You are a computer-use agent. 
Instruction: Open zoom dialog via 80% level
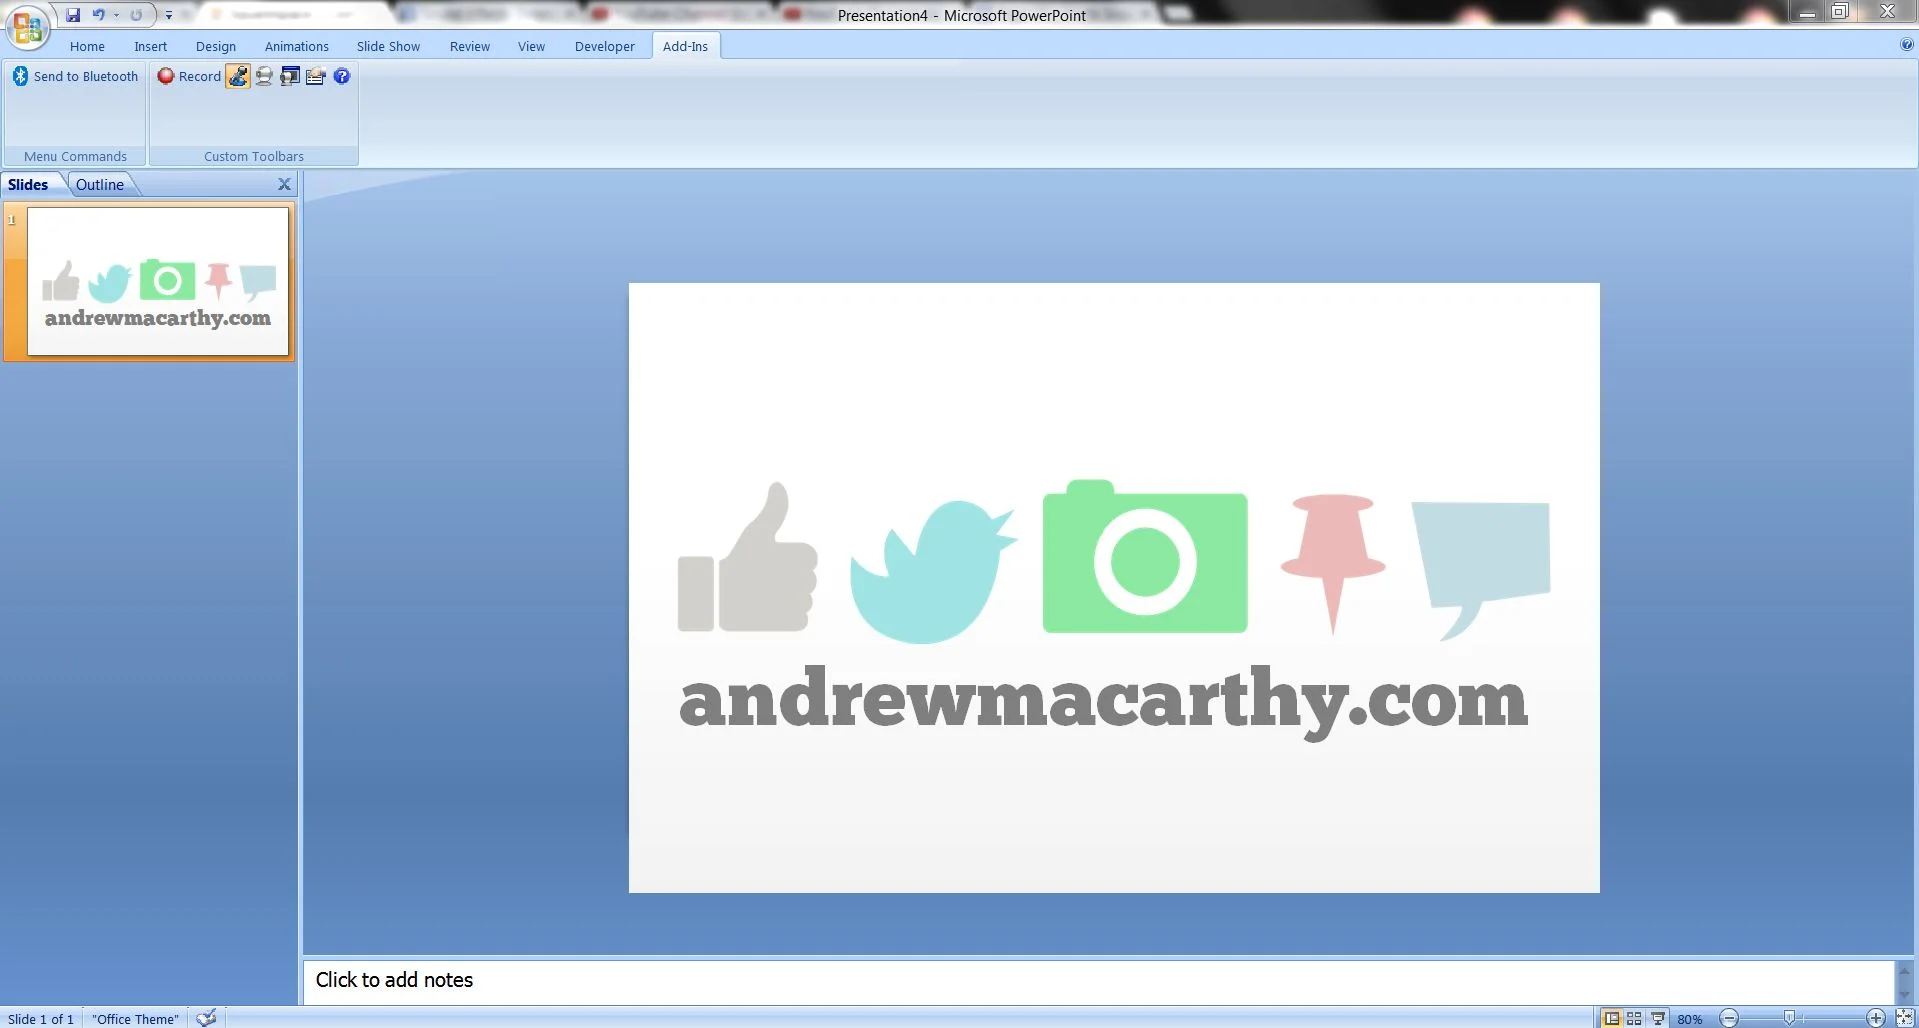1690,1019
